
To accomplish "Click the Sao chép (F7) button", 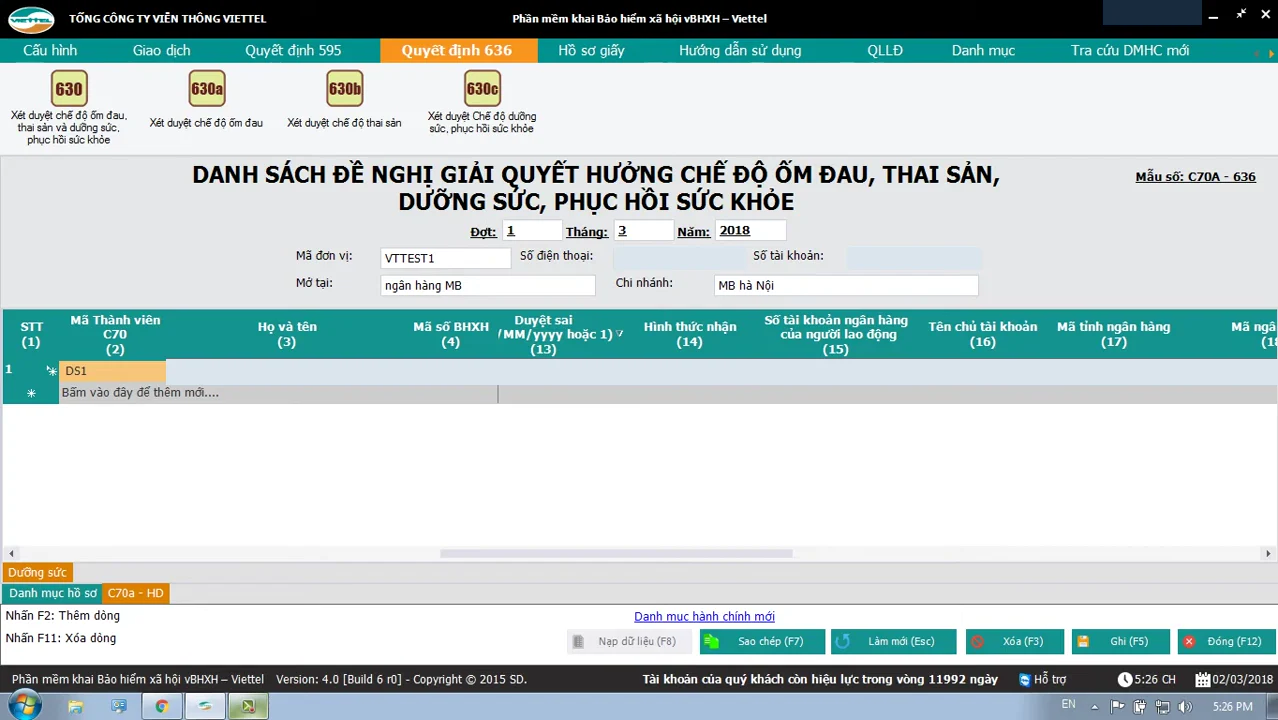I will click(x=762, y=641).
